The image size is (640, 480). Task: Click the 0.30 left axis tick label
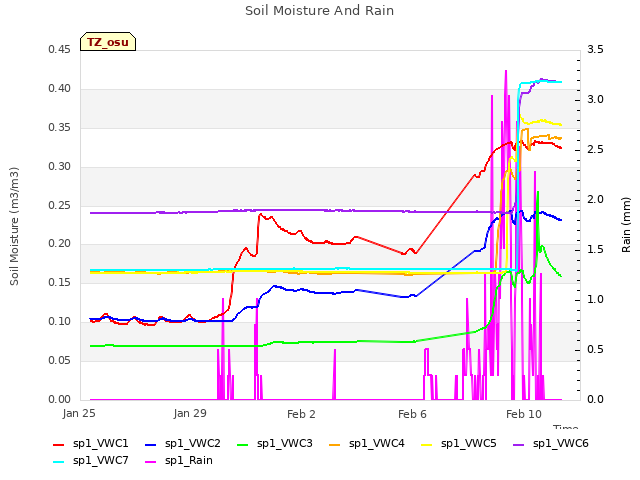(x=60, y=167)
